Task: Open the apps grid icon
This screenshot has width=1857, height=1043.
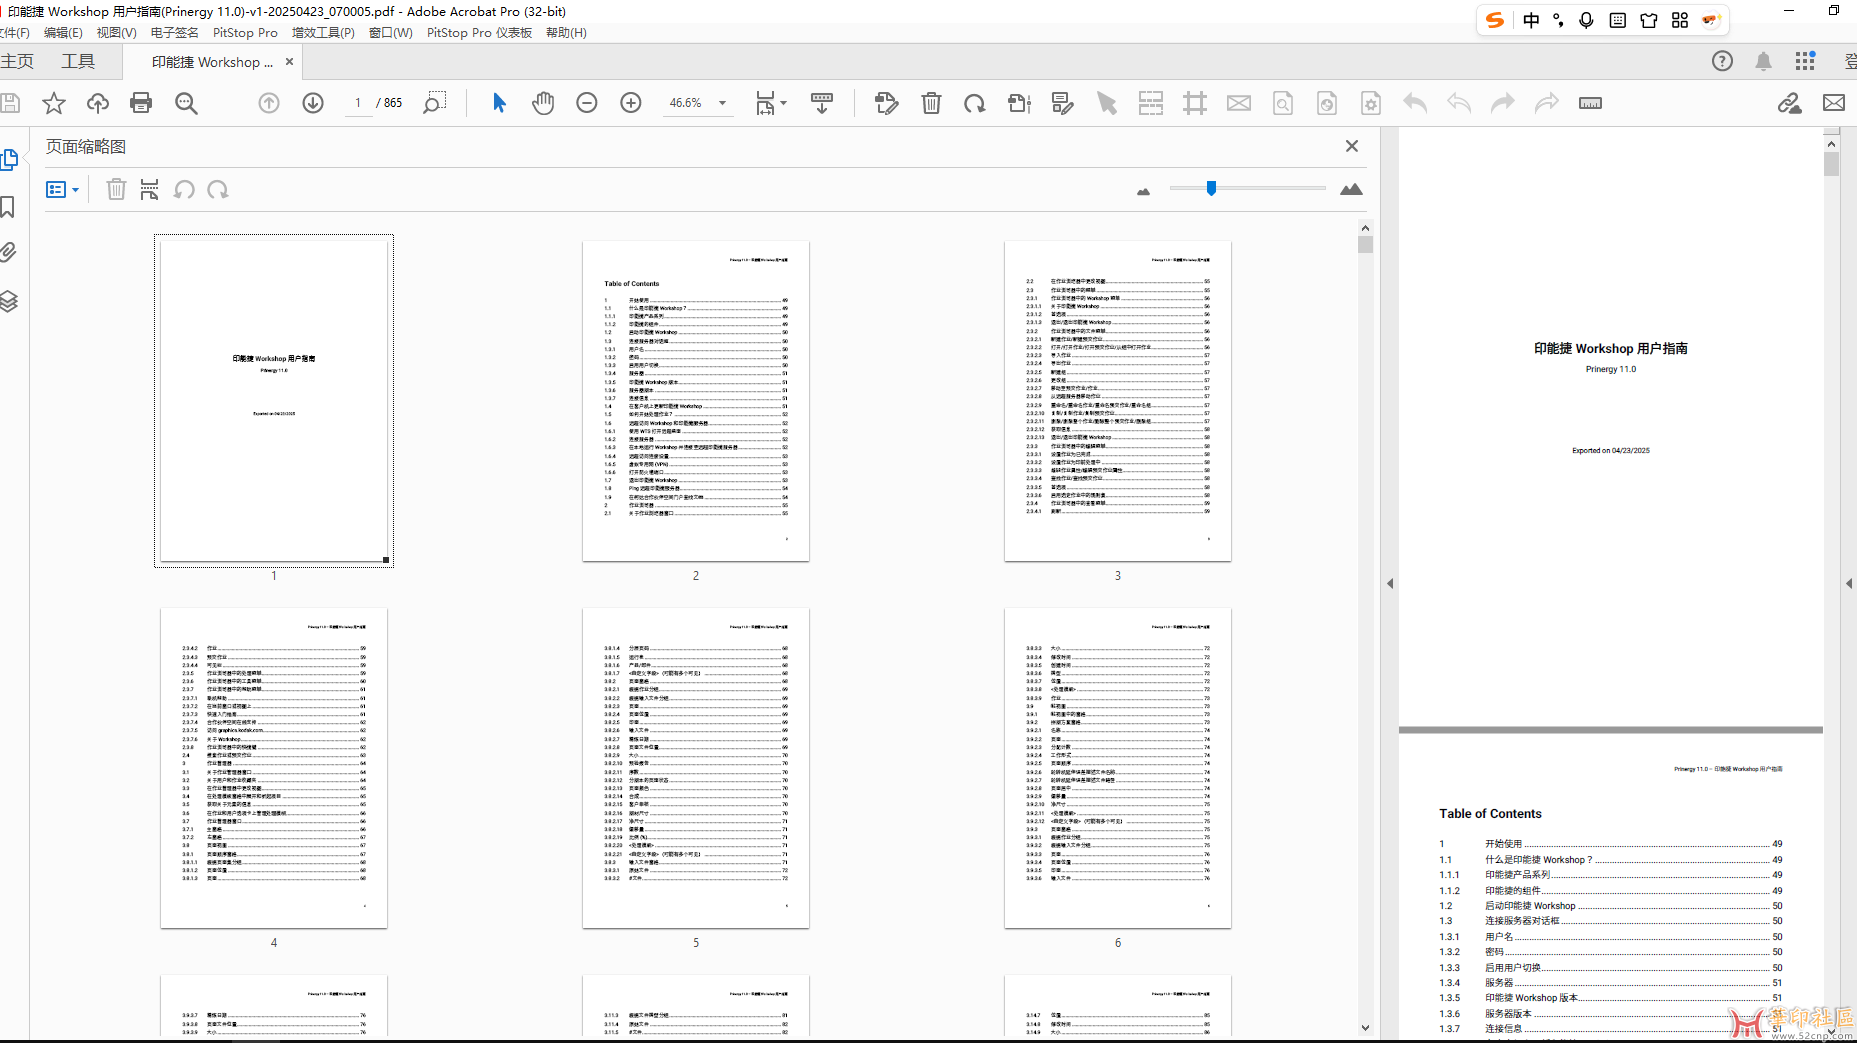Action: pos(1805,61)
